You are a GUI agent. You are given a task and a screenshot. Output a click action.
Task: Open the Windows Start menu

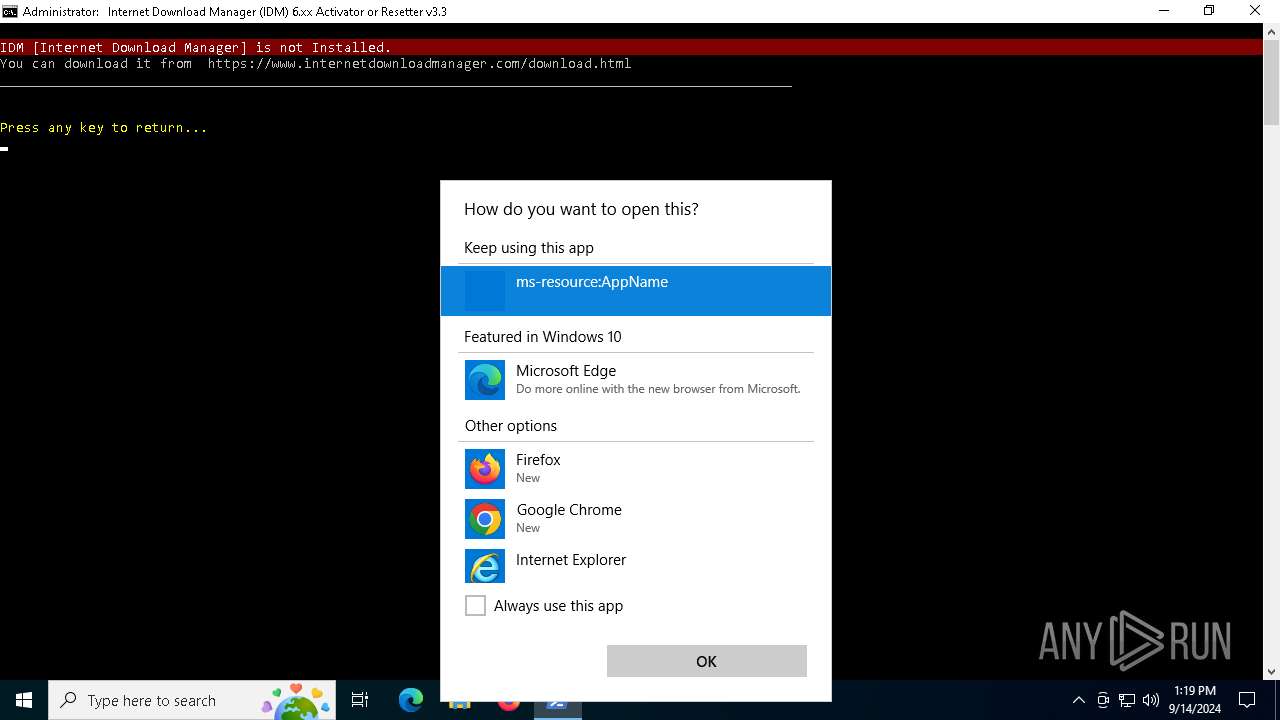[24, 700]
